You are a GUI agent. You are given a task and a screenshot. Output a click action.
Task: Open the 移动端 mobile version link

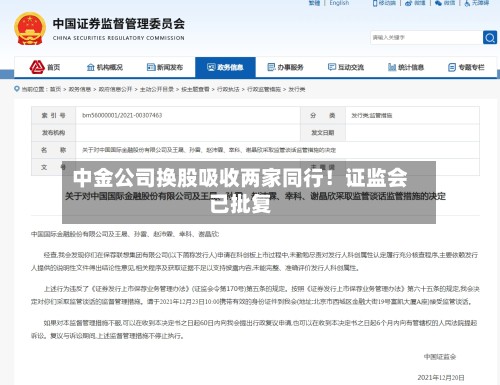[x=384, y=3]
